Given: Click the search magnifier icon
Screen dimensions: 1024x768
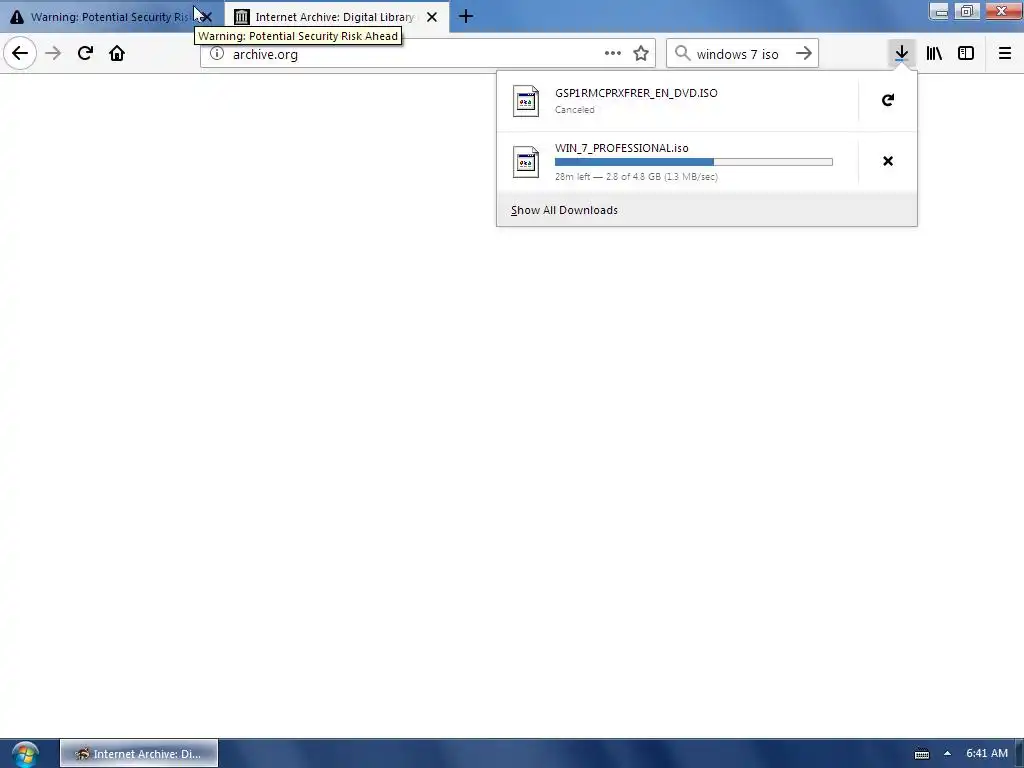Looking at the screenshot, I should click(682, 53).
